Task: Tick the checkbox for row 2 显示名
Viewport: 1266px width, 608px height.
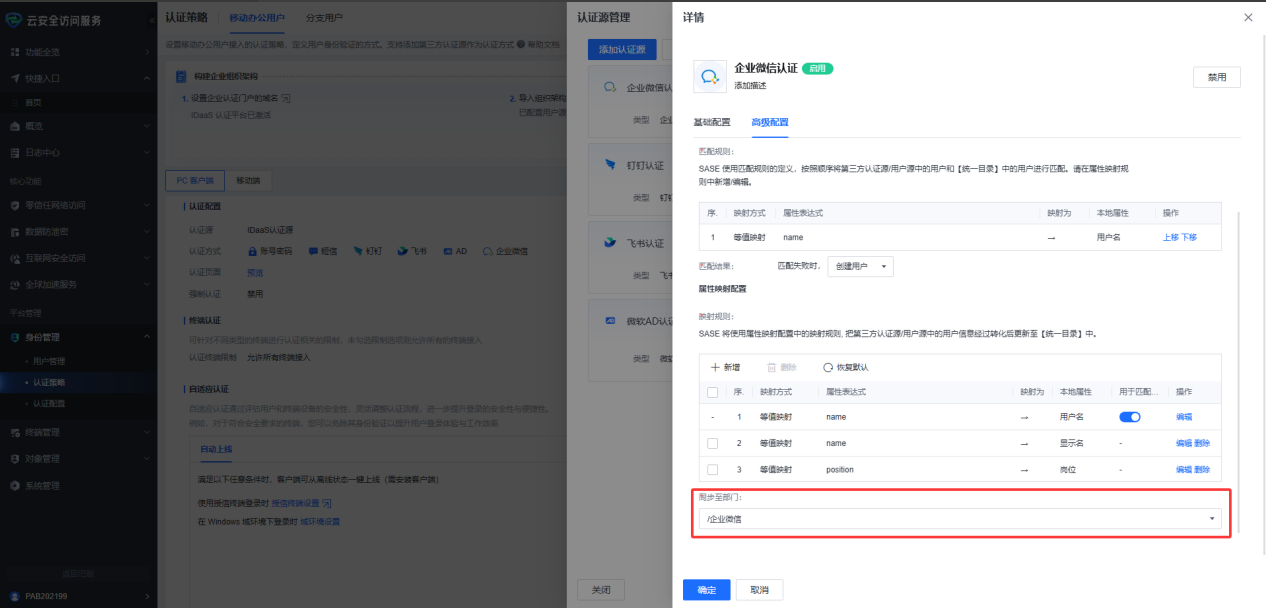Action: click(x=712, y=443)
